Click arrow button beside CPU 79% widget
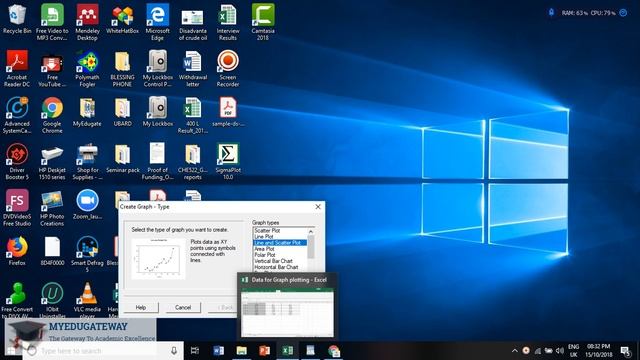640x360 pixels. [x=623, y=13]
